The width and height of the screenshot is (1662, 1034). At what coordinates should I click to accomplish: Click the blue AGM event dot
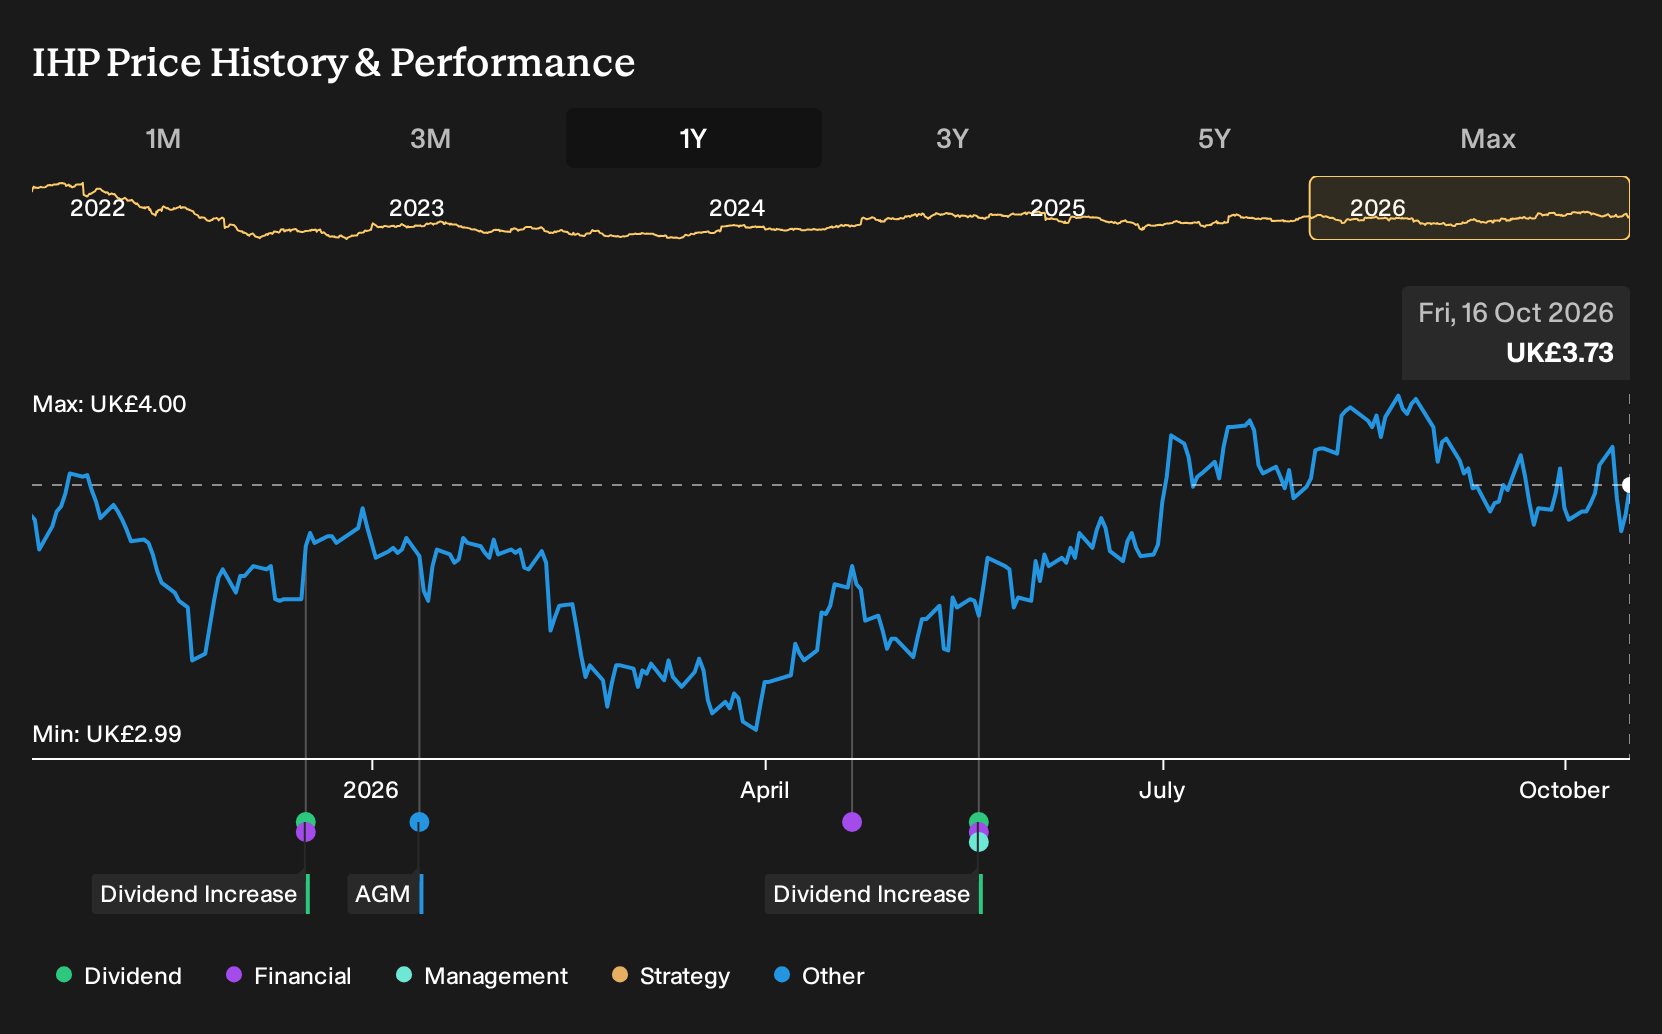(419, 822)
